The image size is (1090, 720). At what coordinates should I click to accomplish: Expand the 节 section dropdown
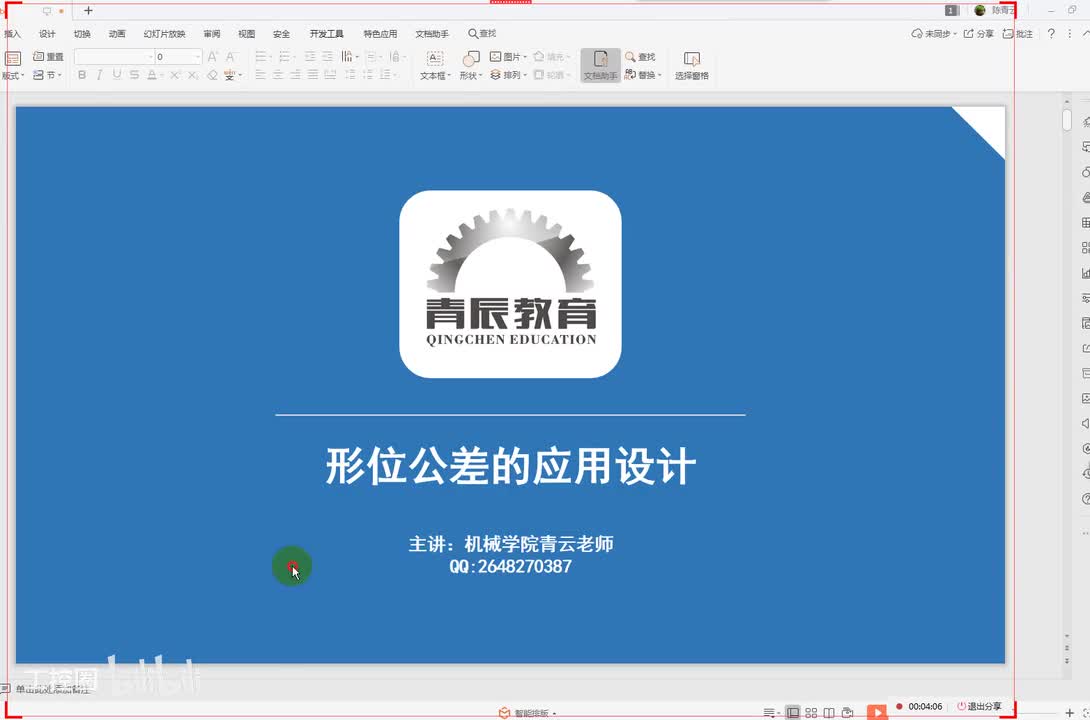(47, 75)
